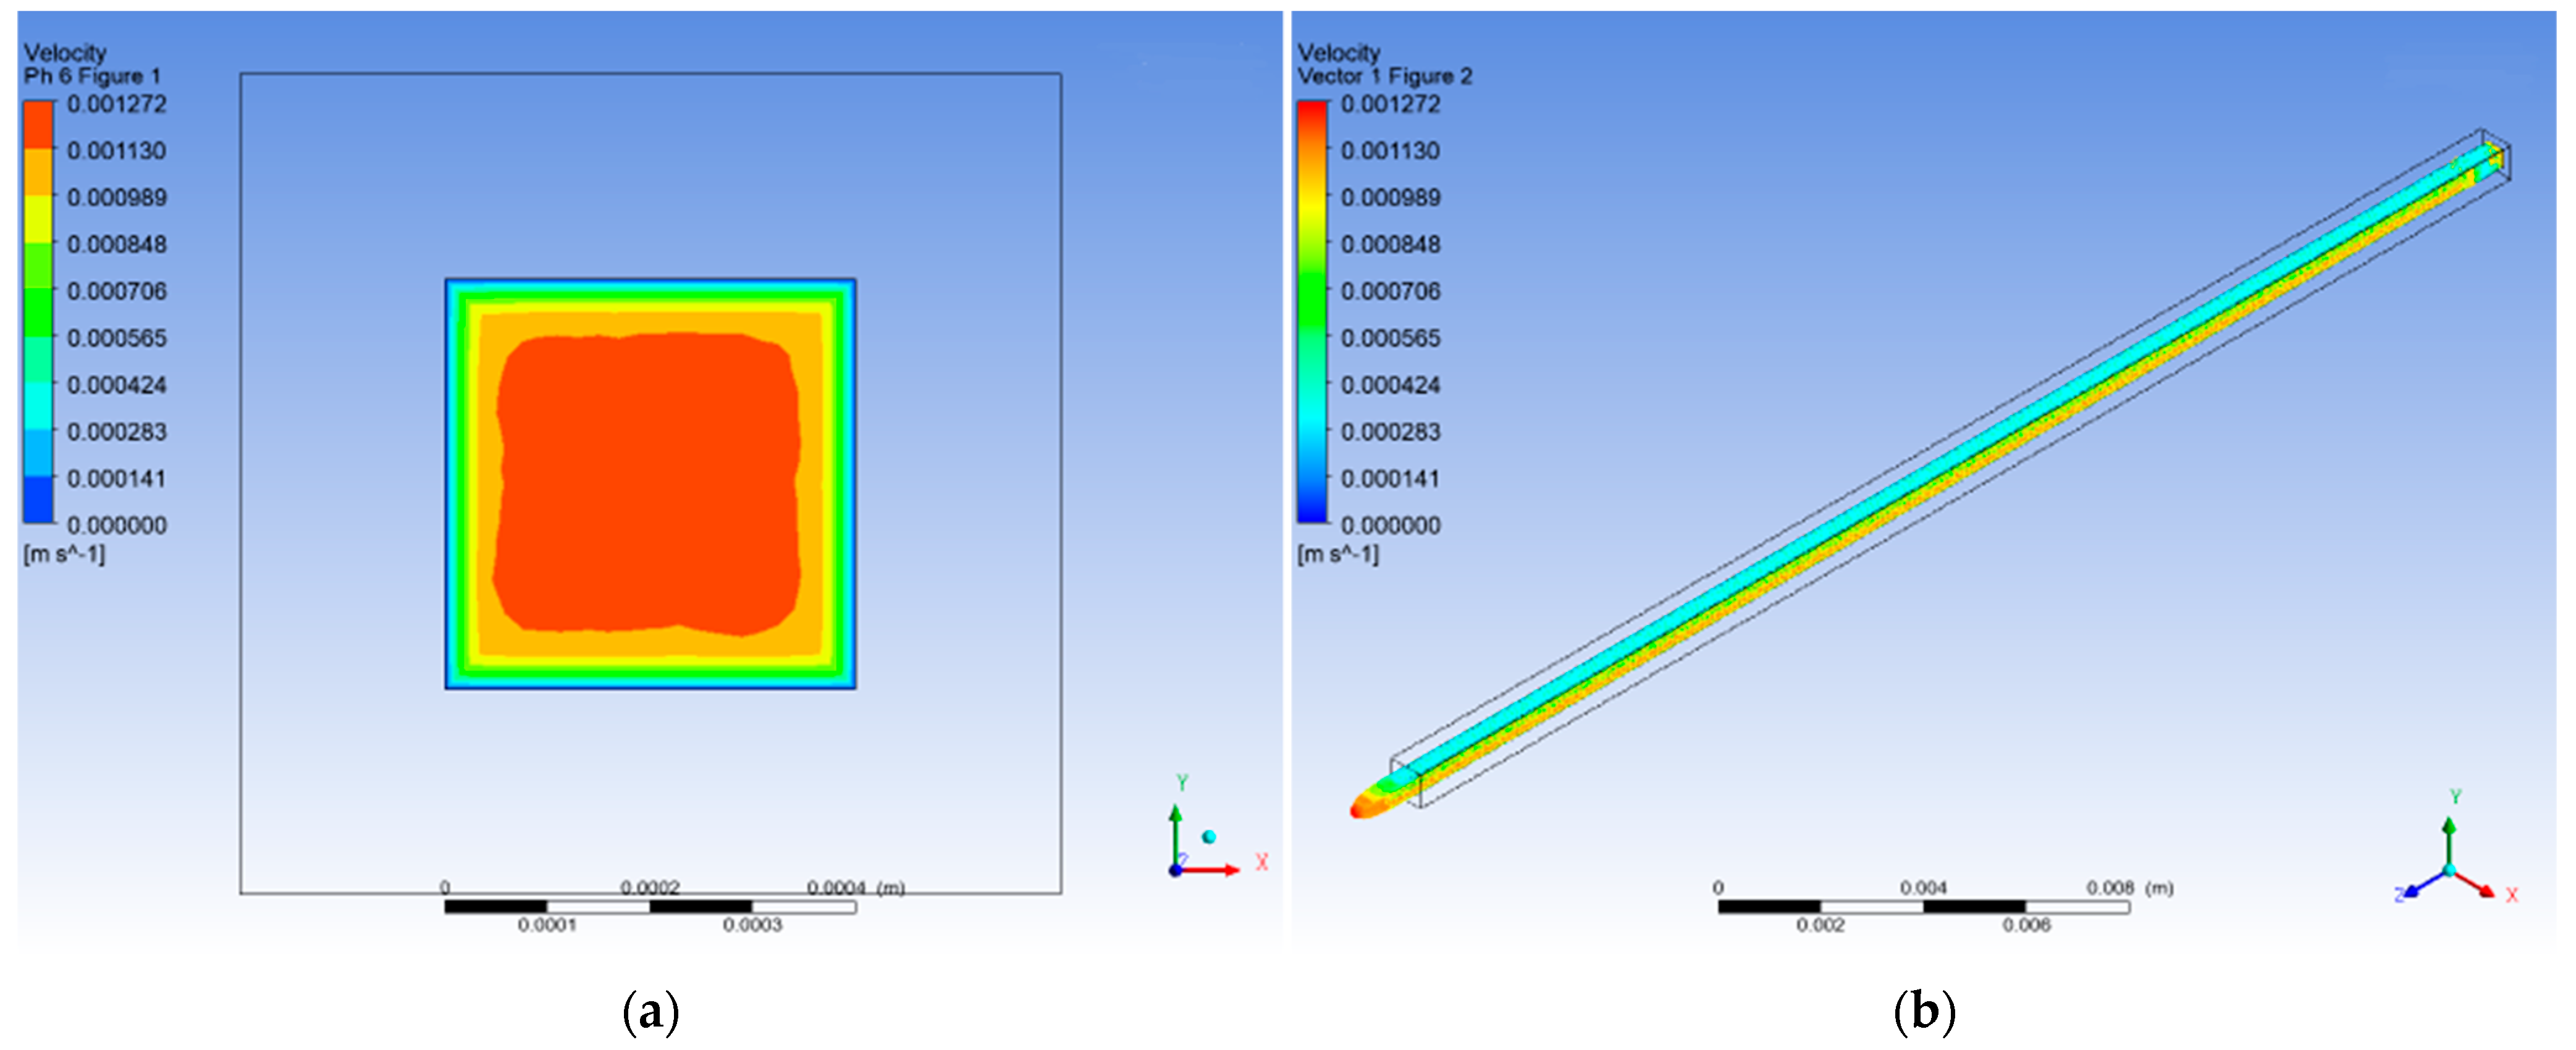The height and width of the screenshot is (1050, 2576).
Task: Click the right view scale ruler bar
Action: click(x=1923, y=907)
